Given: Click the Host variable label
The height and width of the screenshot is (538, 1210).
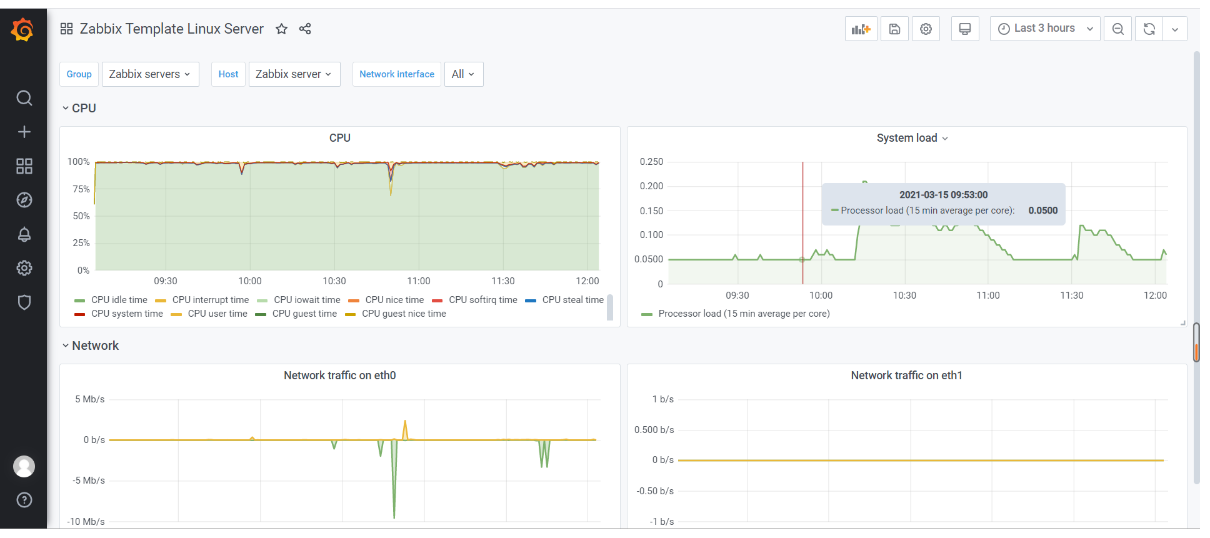Looking at the screenshot, I should (x=229, y=74).
